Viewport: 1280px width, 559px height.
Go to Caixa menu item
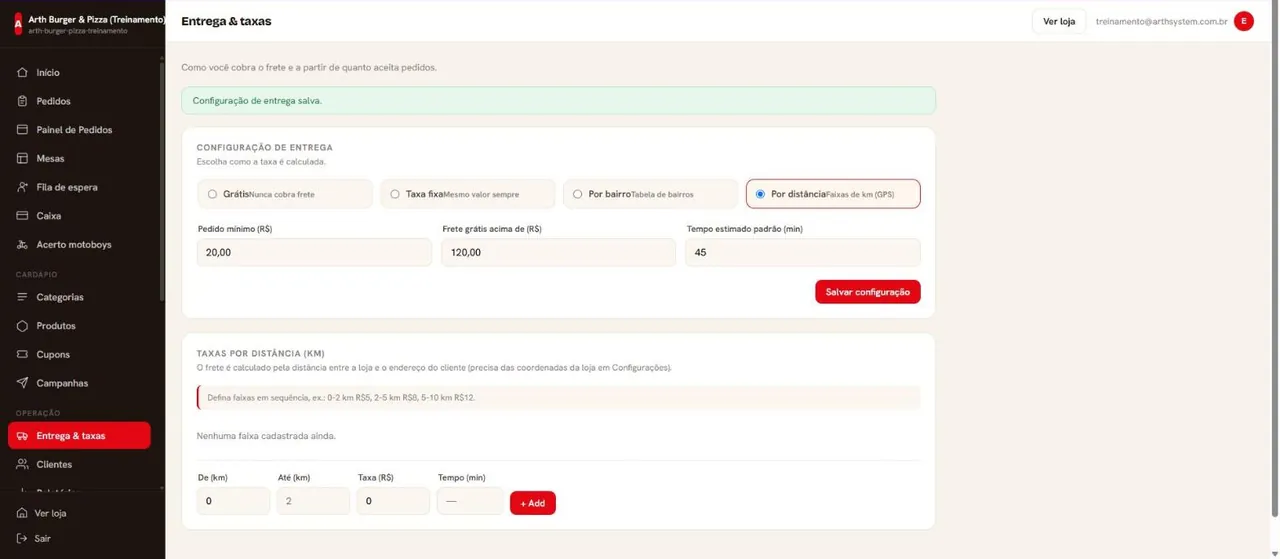(x=79, y=216)
